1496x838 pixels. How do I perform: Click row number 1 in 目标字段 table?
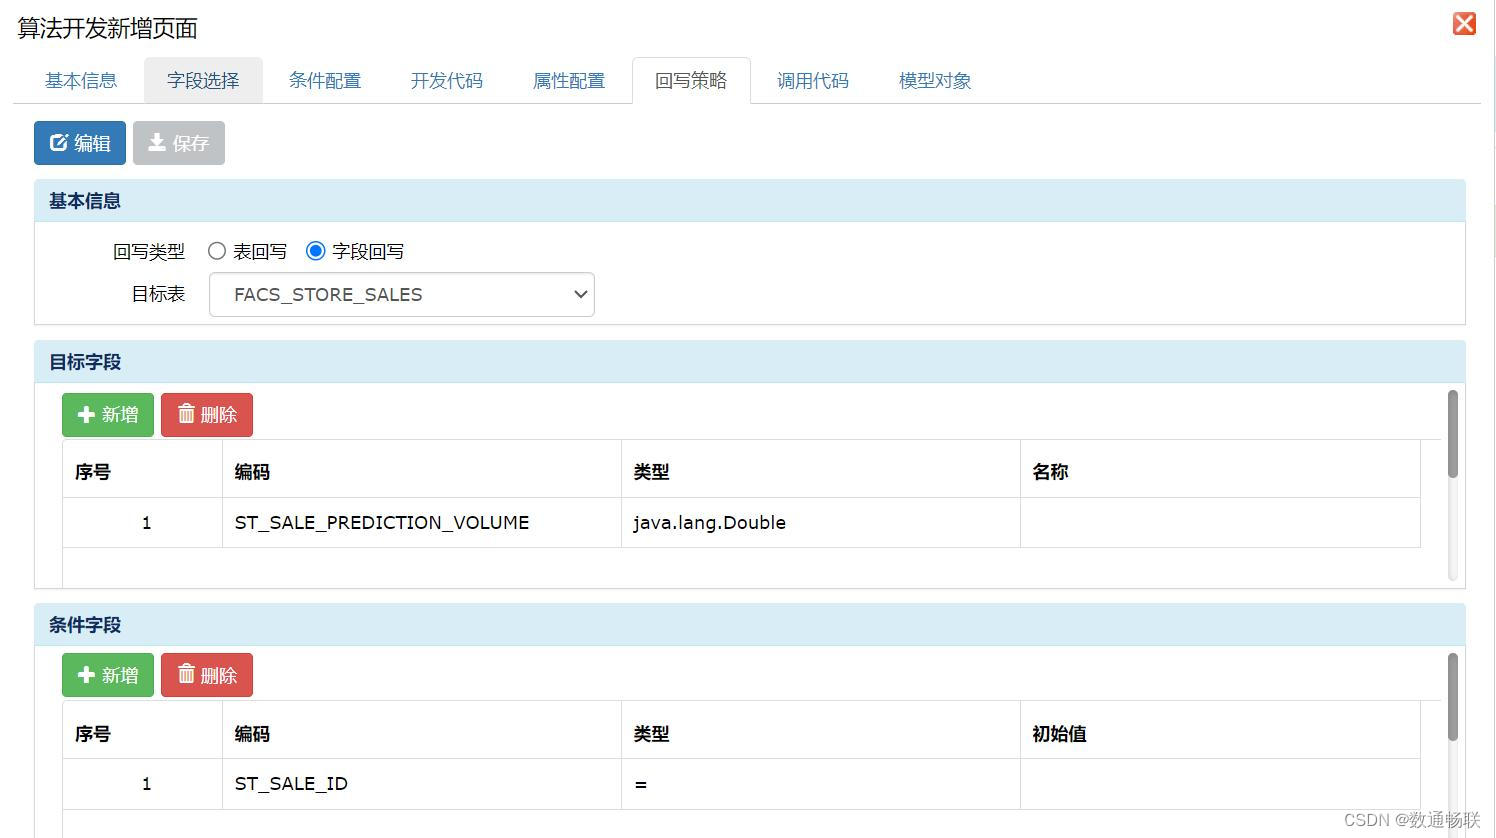coord(143,523)
